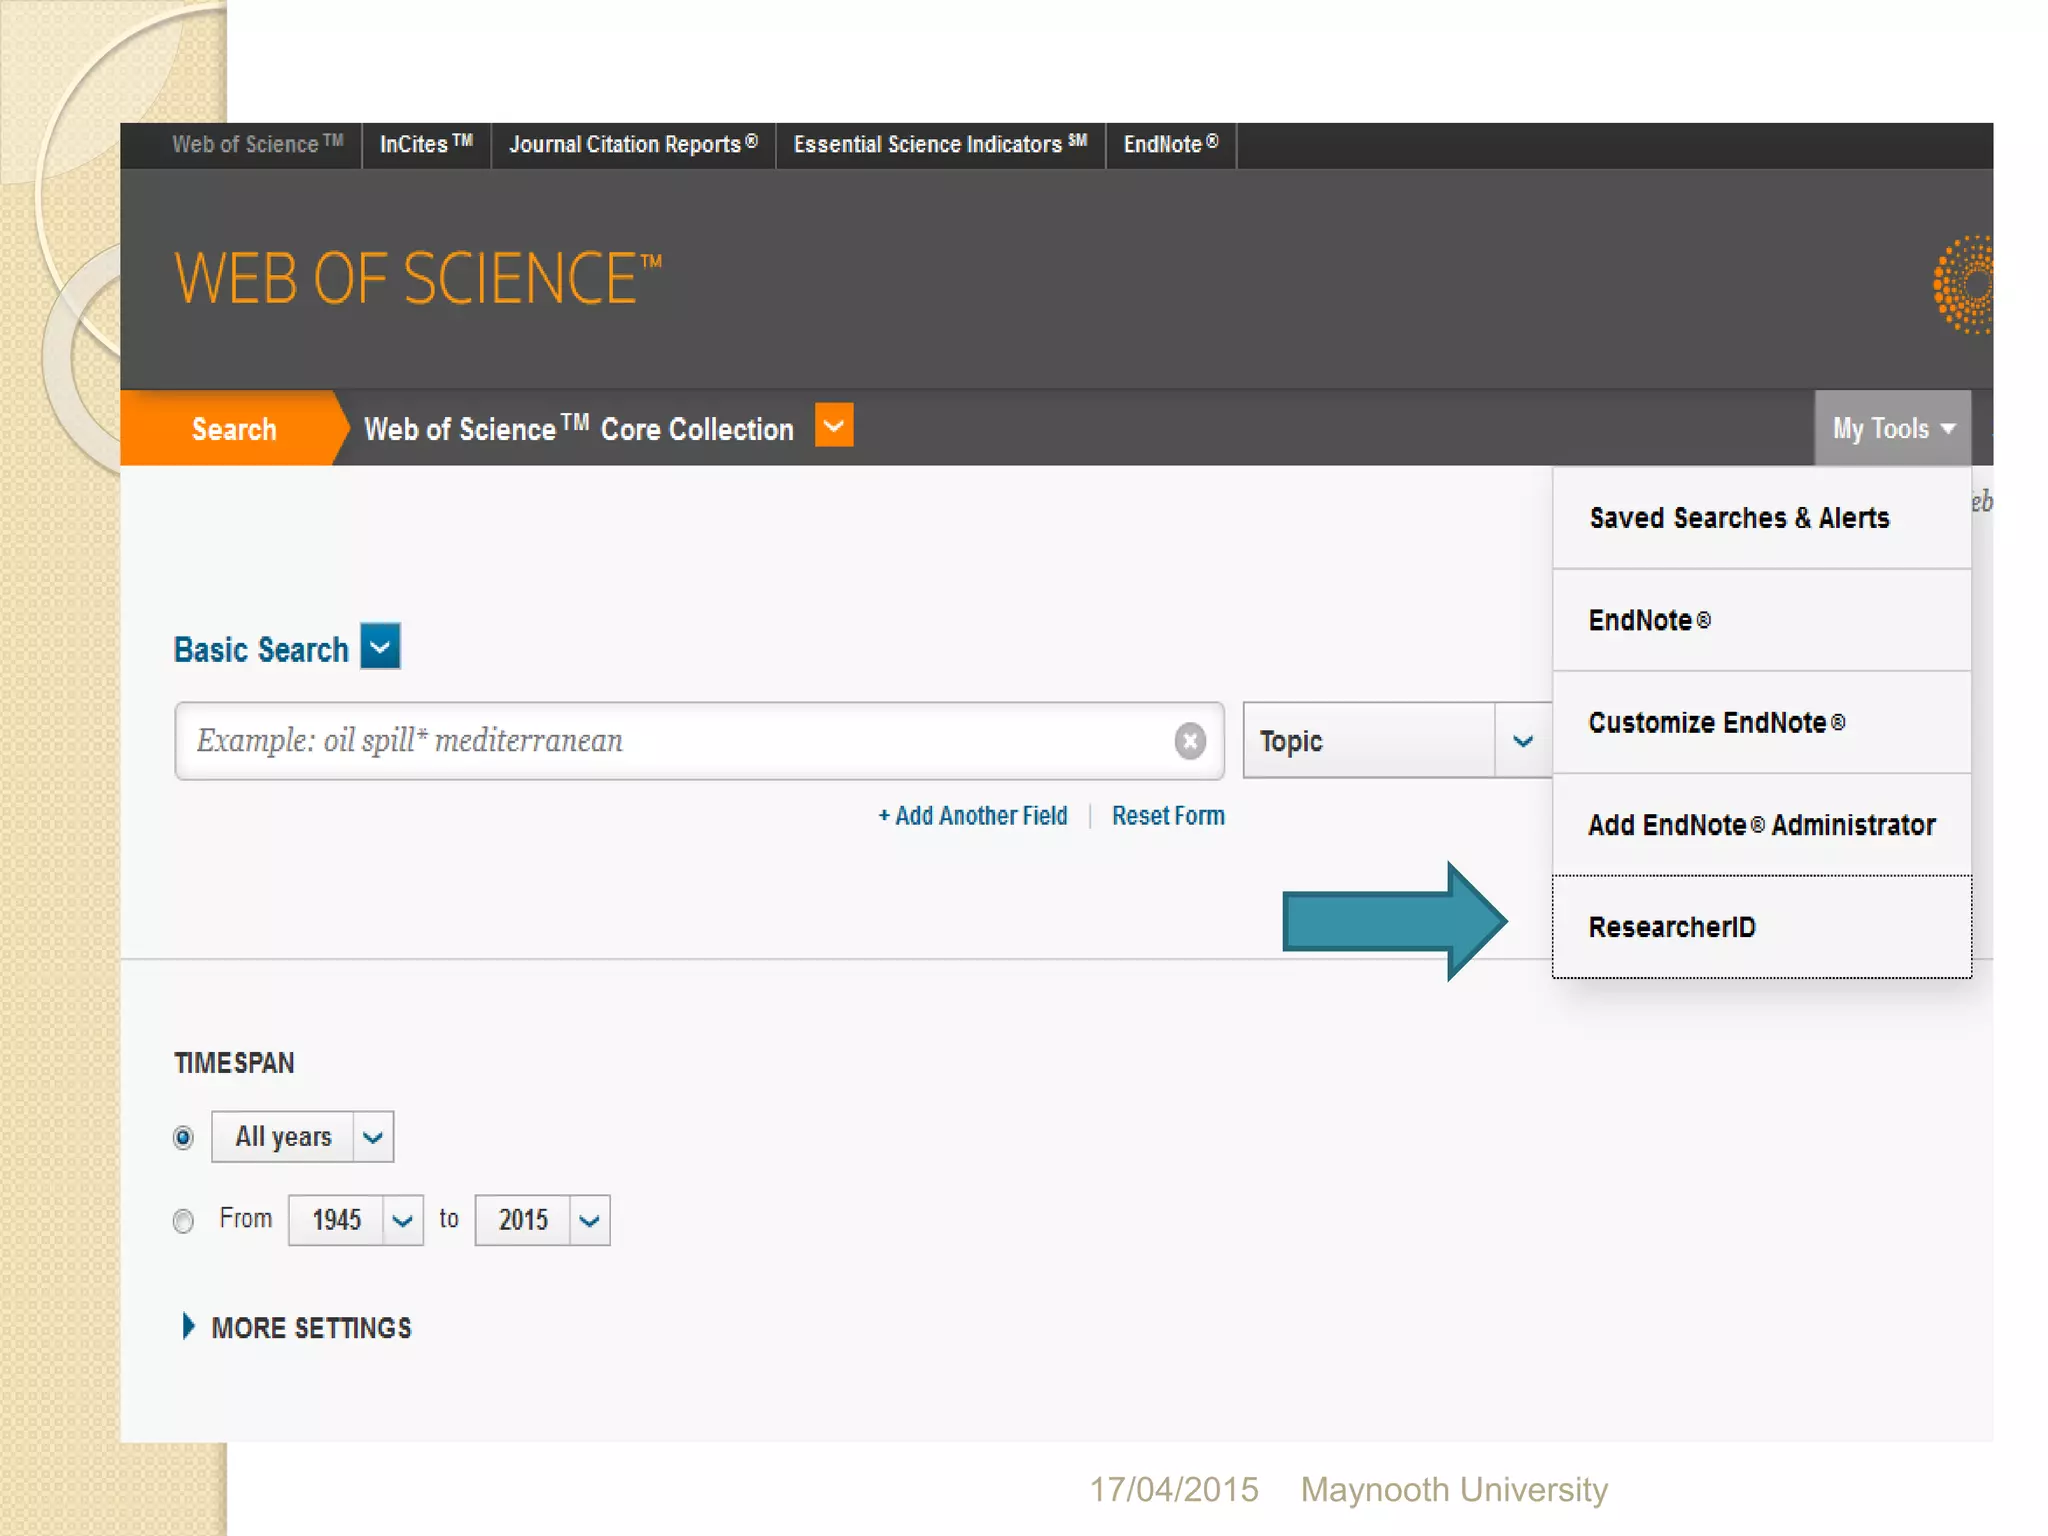Image resolution: width=2048 pixels, height=1536 pixels.
Task: Click the + Add Another Field link
Action: (973, 816)
